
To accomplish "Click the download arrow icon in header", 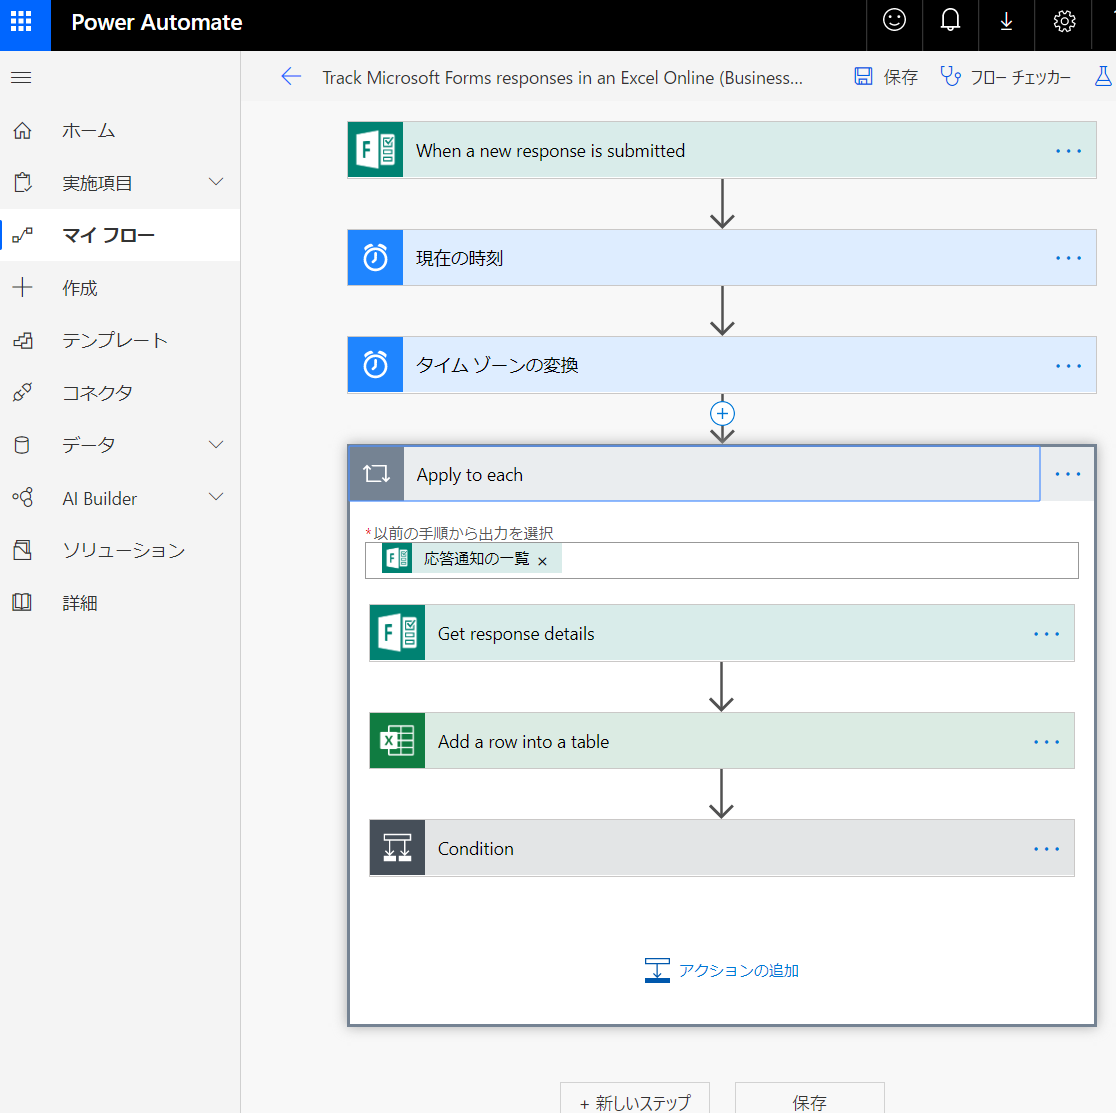I will (x=1006, y=21).
